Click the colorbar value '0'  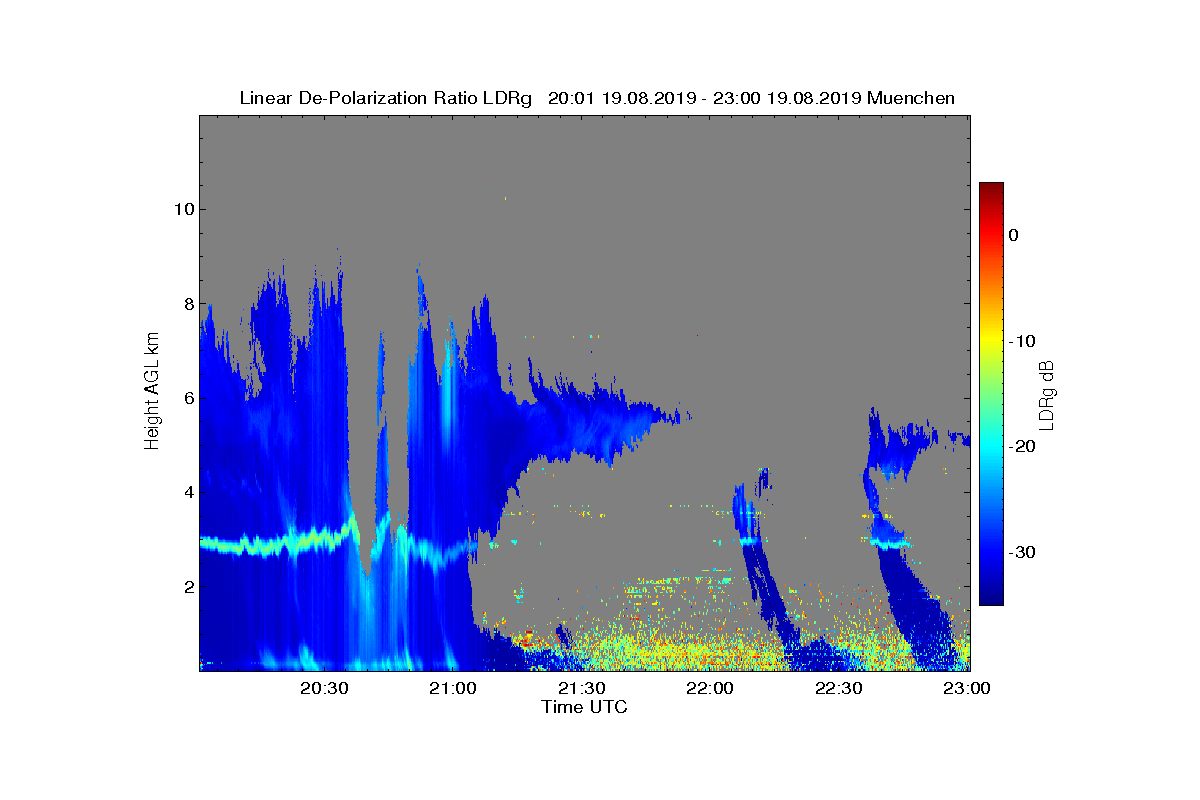tap(1013, 235)
